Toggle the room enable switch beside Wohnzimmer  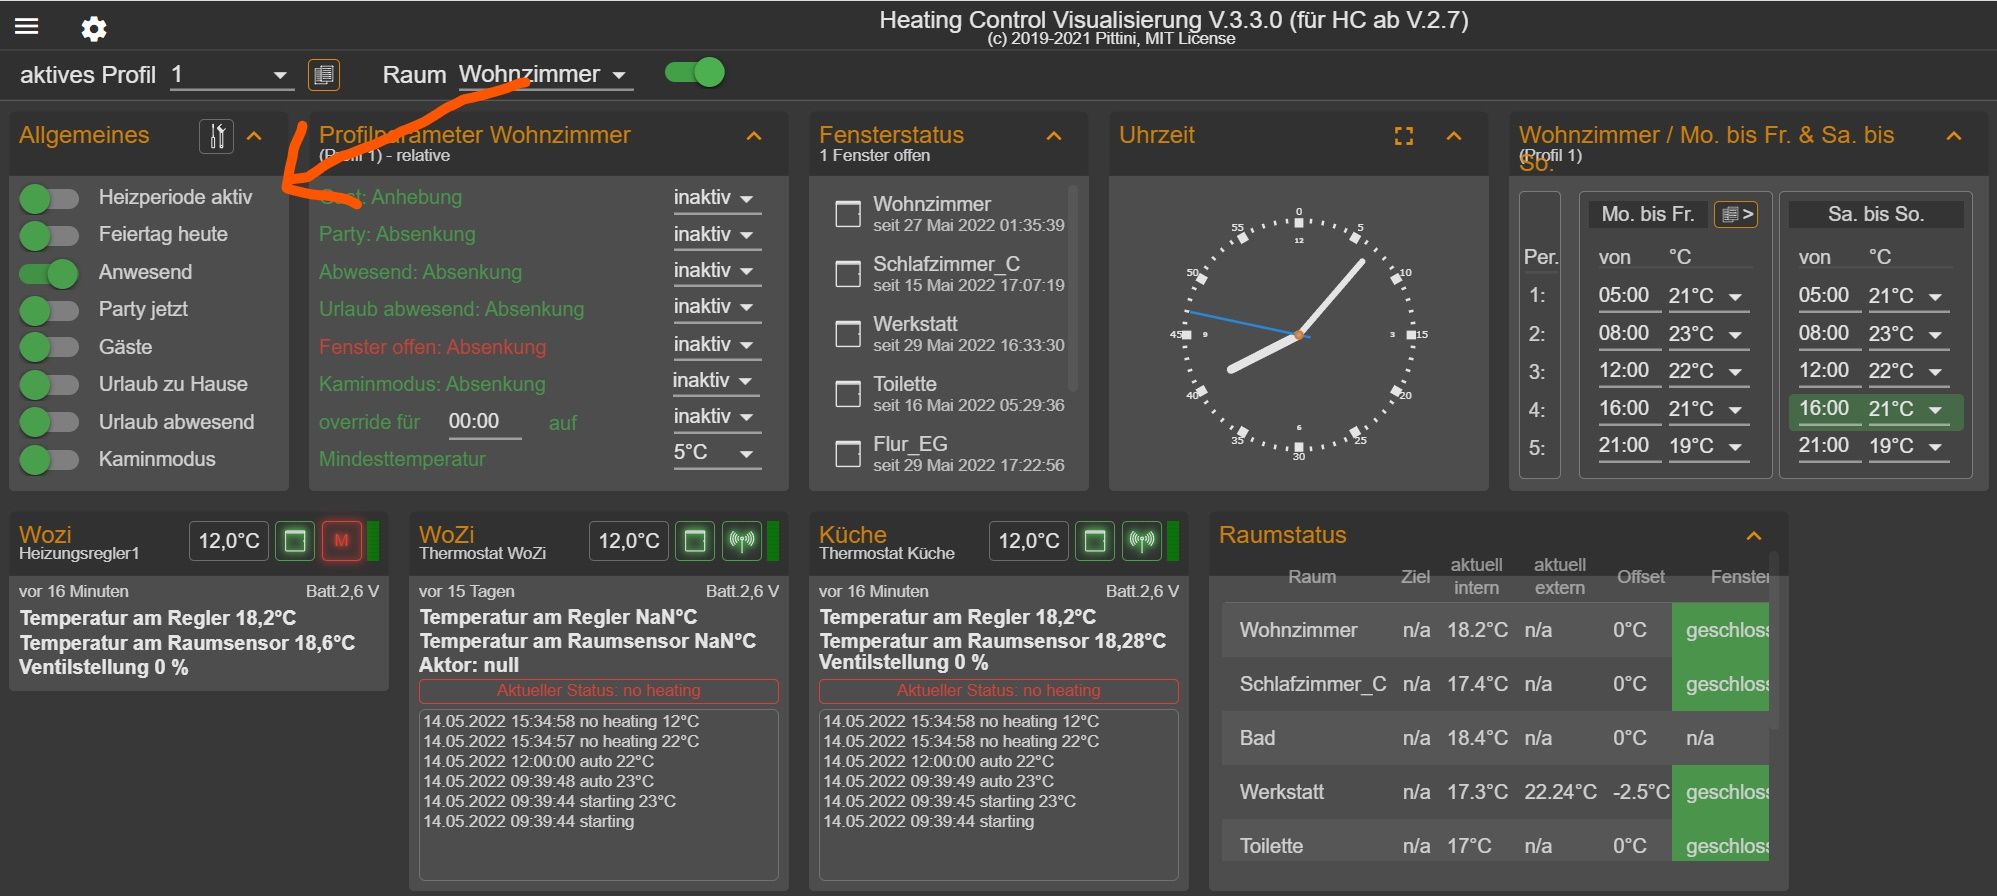click(695, 73)
